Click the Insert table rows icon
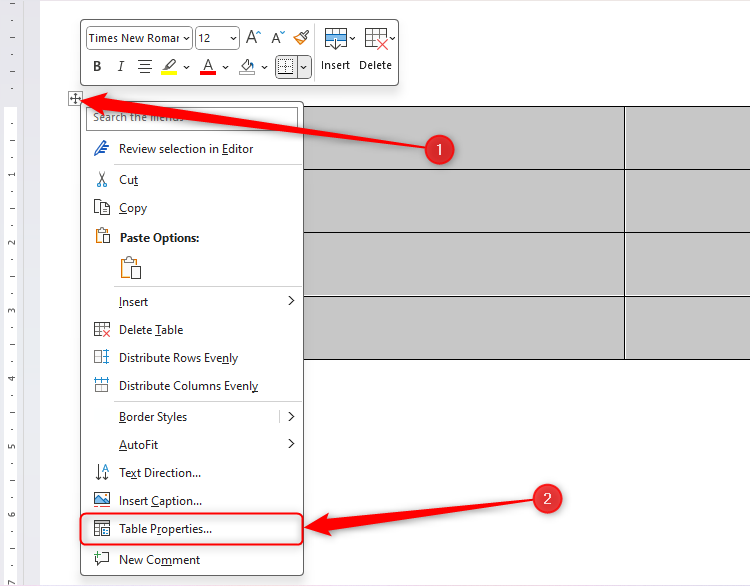Viewport: 750px width, 586px height. coord(336,38)
